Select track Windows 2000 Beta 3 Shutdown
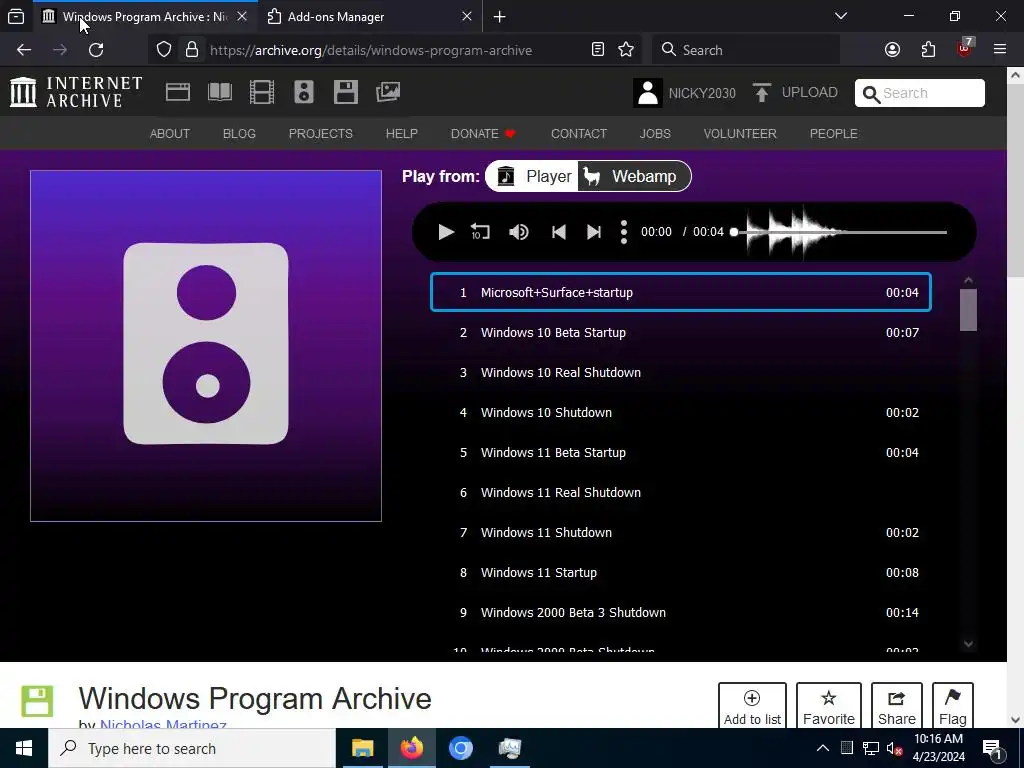1024x768 pixels. [x=680, y=613]
